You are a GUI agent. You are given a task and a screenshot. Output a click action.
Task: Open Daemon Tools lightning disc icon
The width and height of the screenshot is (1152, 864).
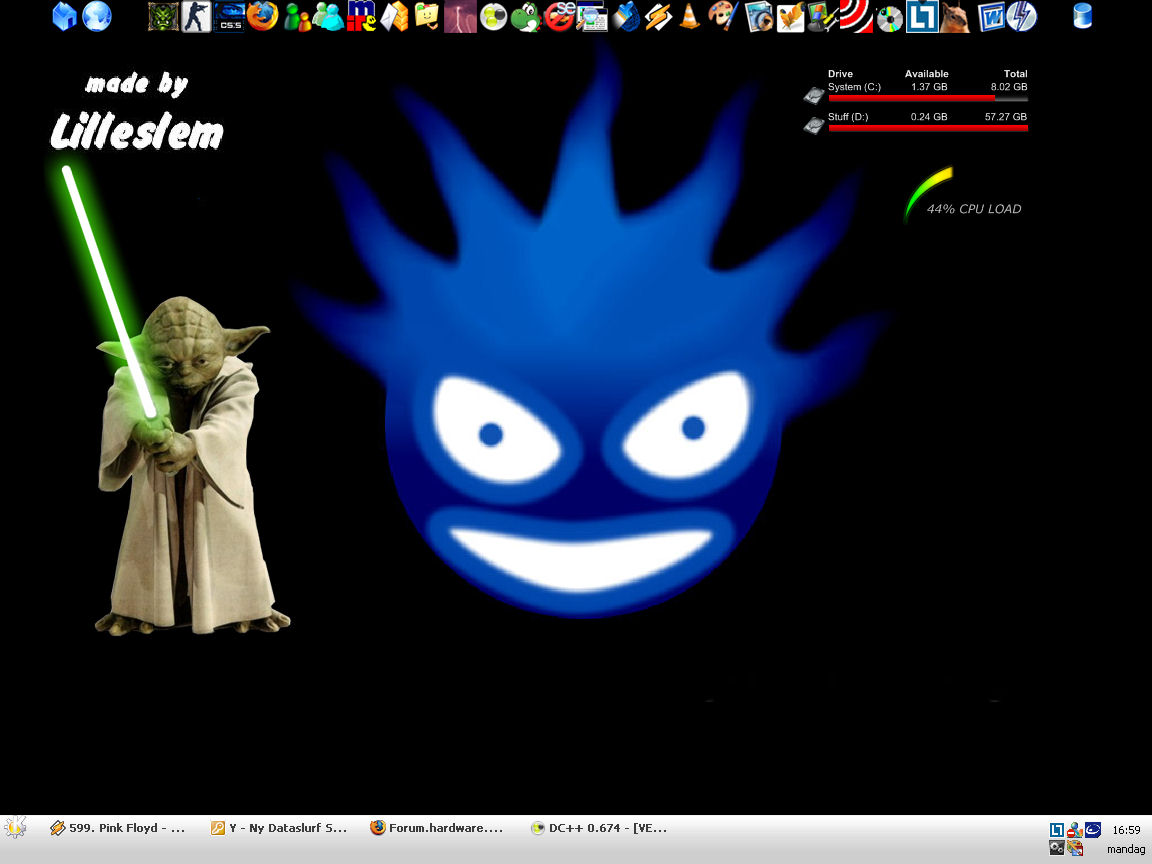click(x=1022, y=16)
